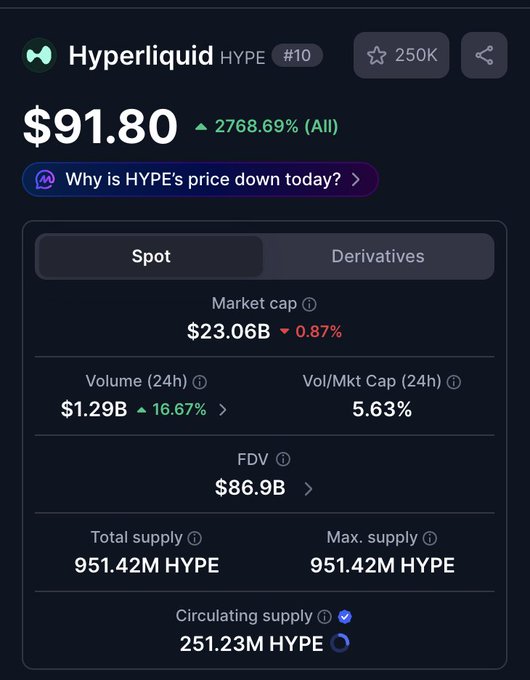
Task: Show Vol/Mkt Cap (24h) info icon
Action: pyautogui.click(x=454, y=382)
